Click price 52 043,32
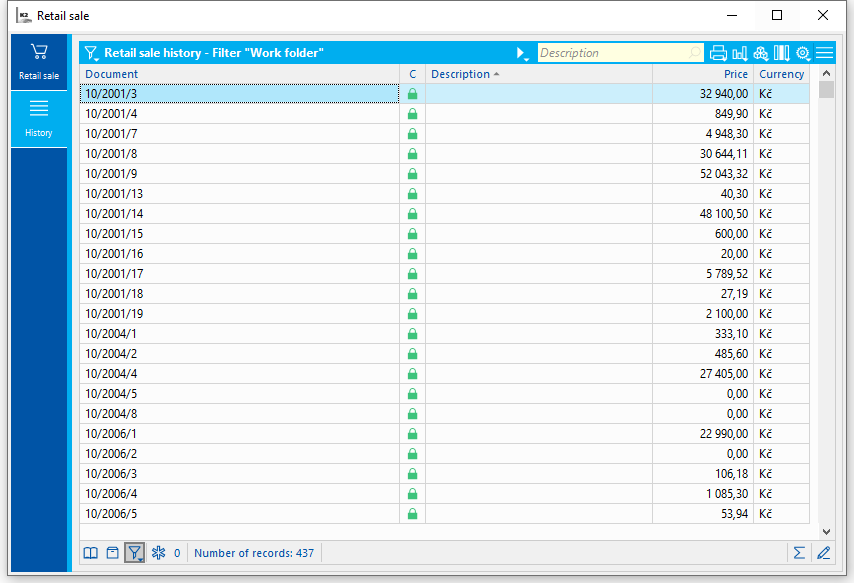 point(724,174)
